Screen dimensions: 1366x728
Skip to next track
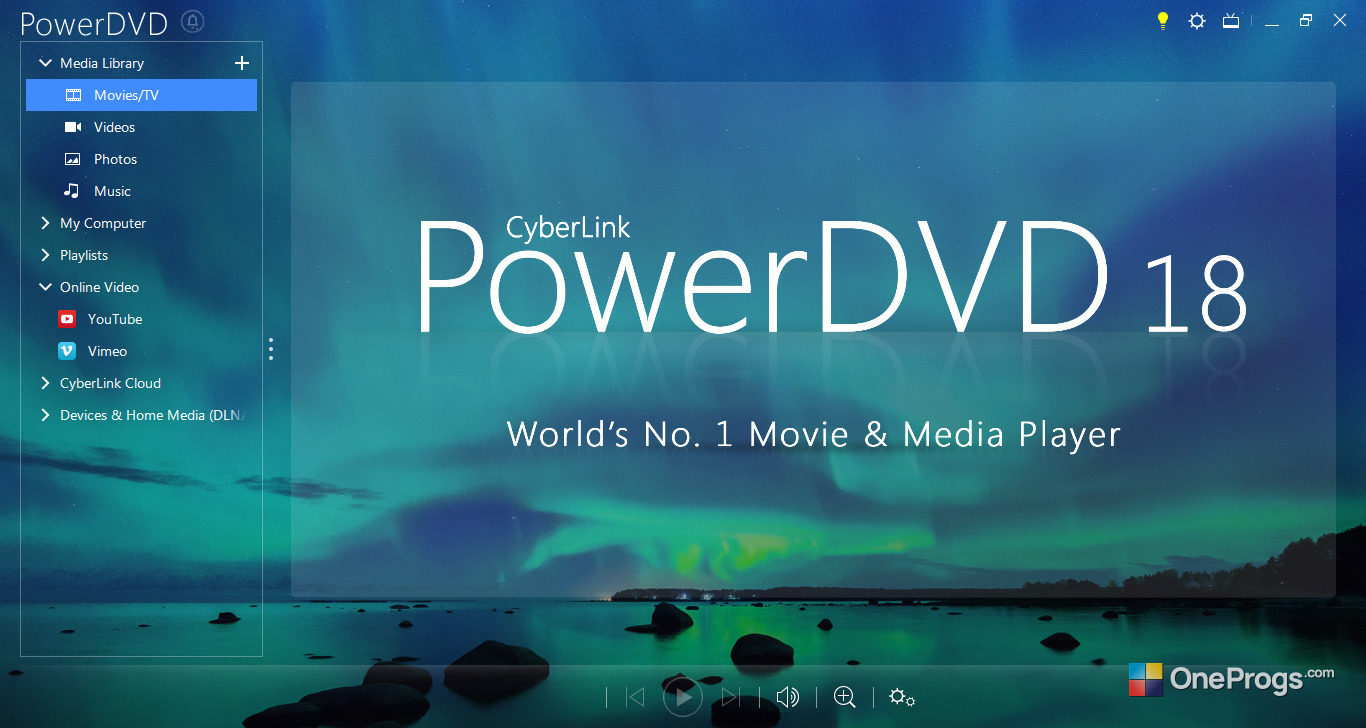tap(731, 697)
